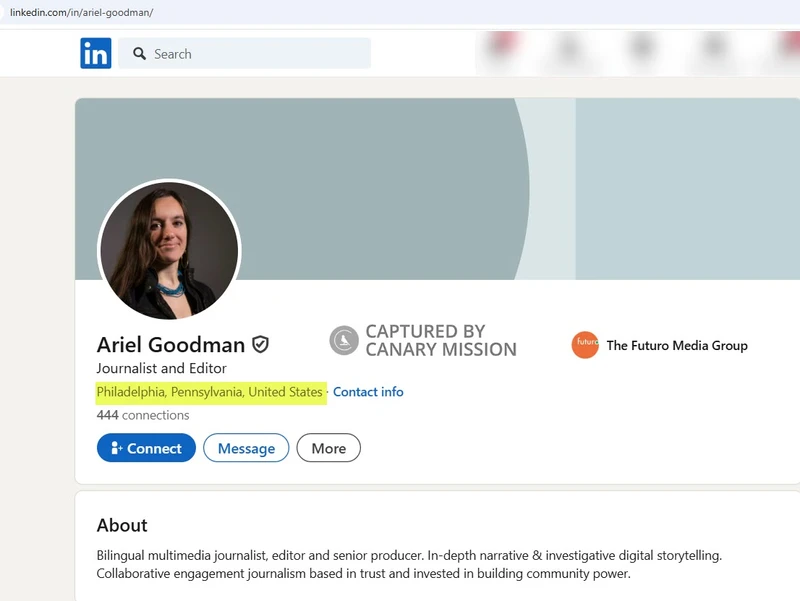Click the orange Futuro logo icon

tap(585, 345)
